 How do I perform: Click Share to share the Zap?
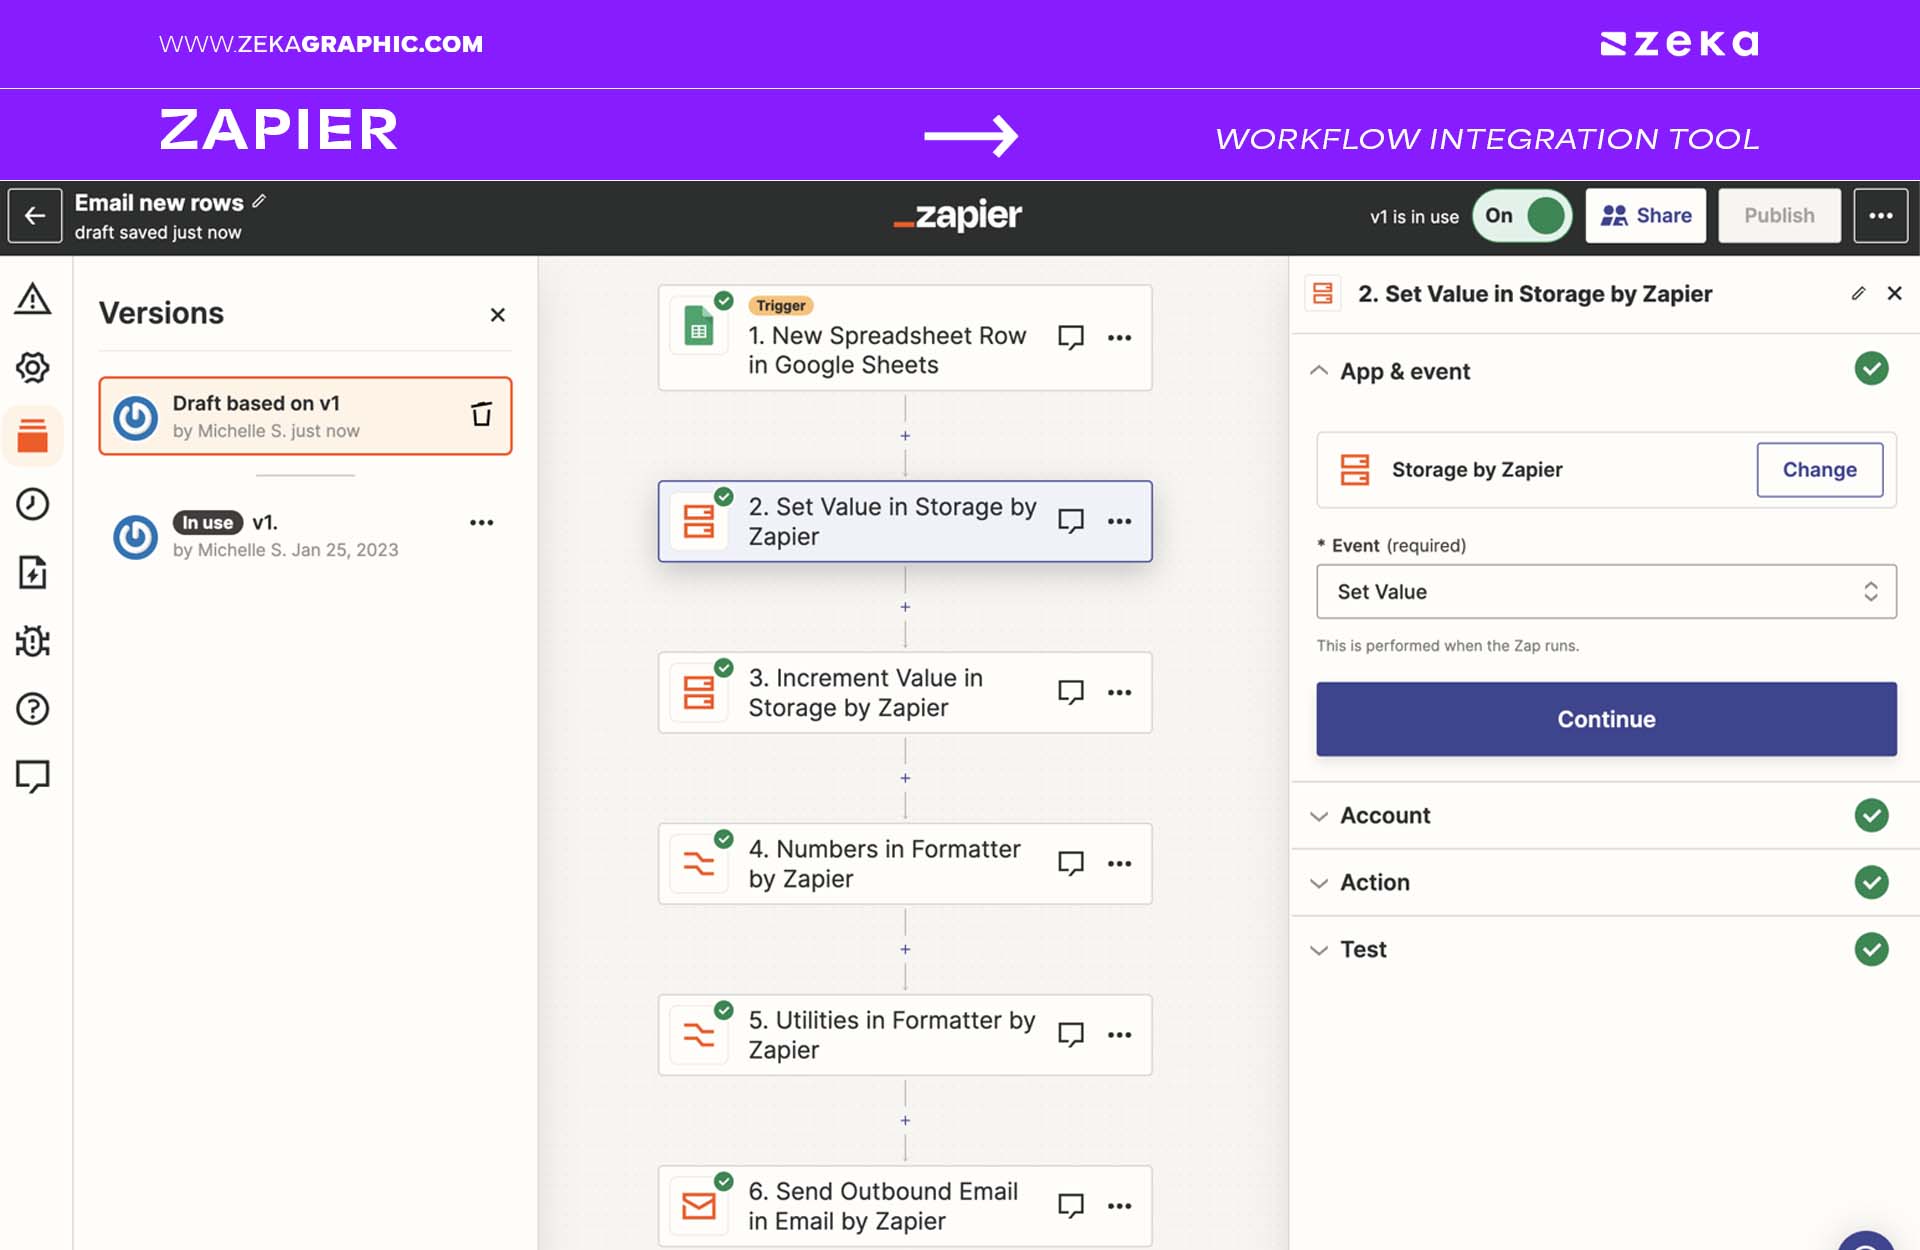pyautogui.click(x=1645, y=215)
